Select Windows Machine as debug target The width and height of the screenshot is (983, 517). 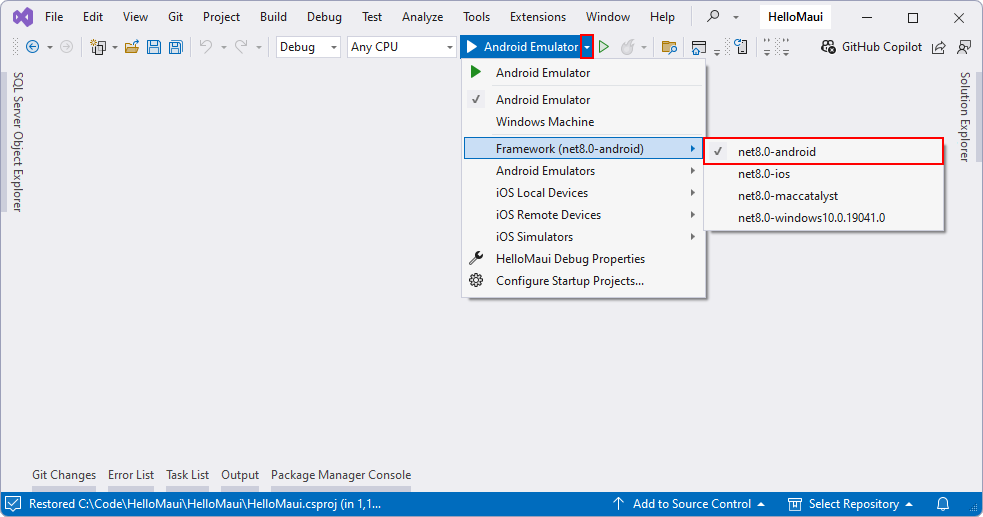point(584,122)
